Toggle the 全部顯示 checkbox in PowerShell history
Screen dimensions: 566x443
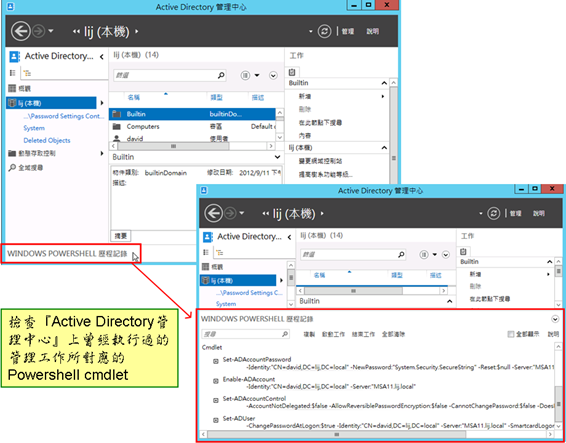pyautogui.click(x=510, y=334)
